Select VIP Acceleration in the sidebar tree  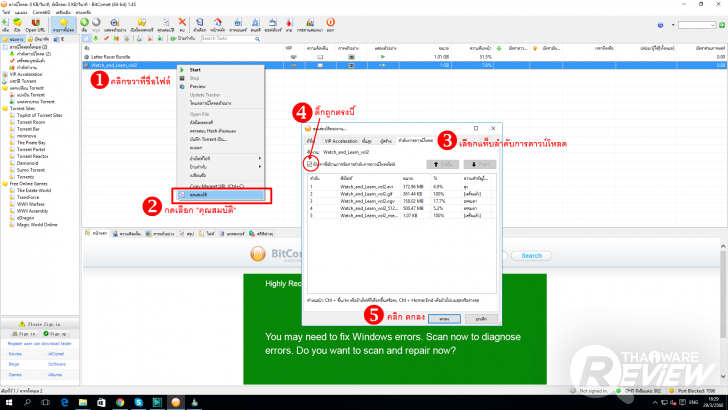[x=26, y=74]
